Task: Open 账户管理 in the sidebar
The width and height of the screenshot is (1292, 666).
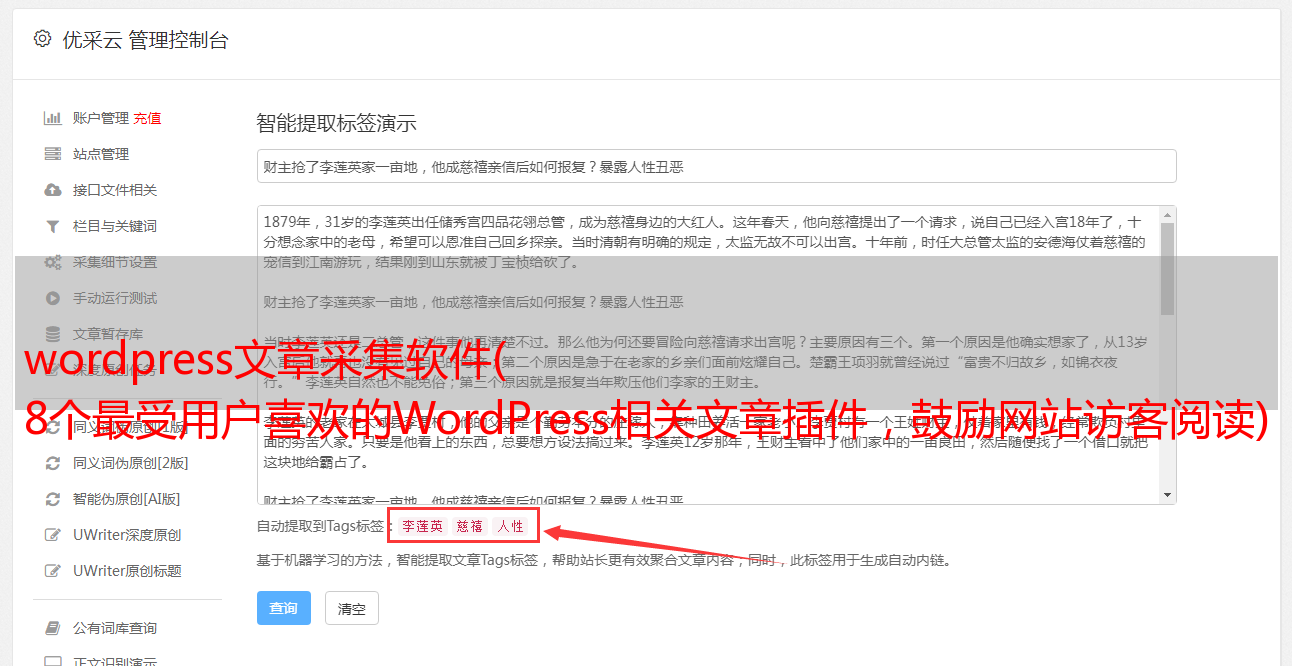Action: (x=101, y=118)
